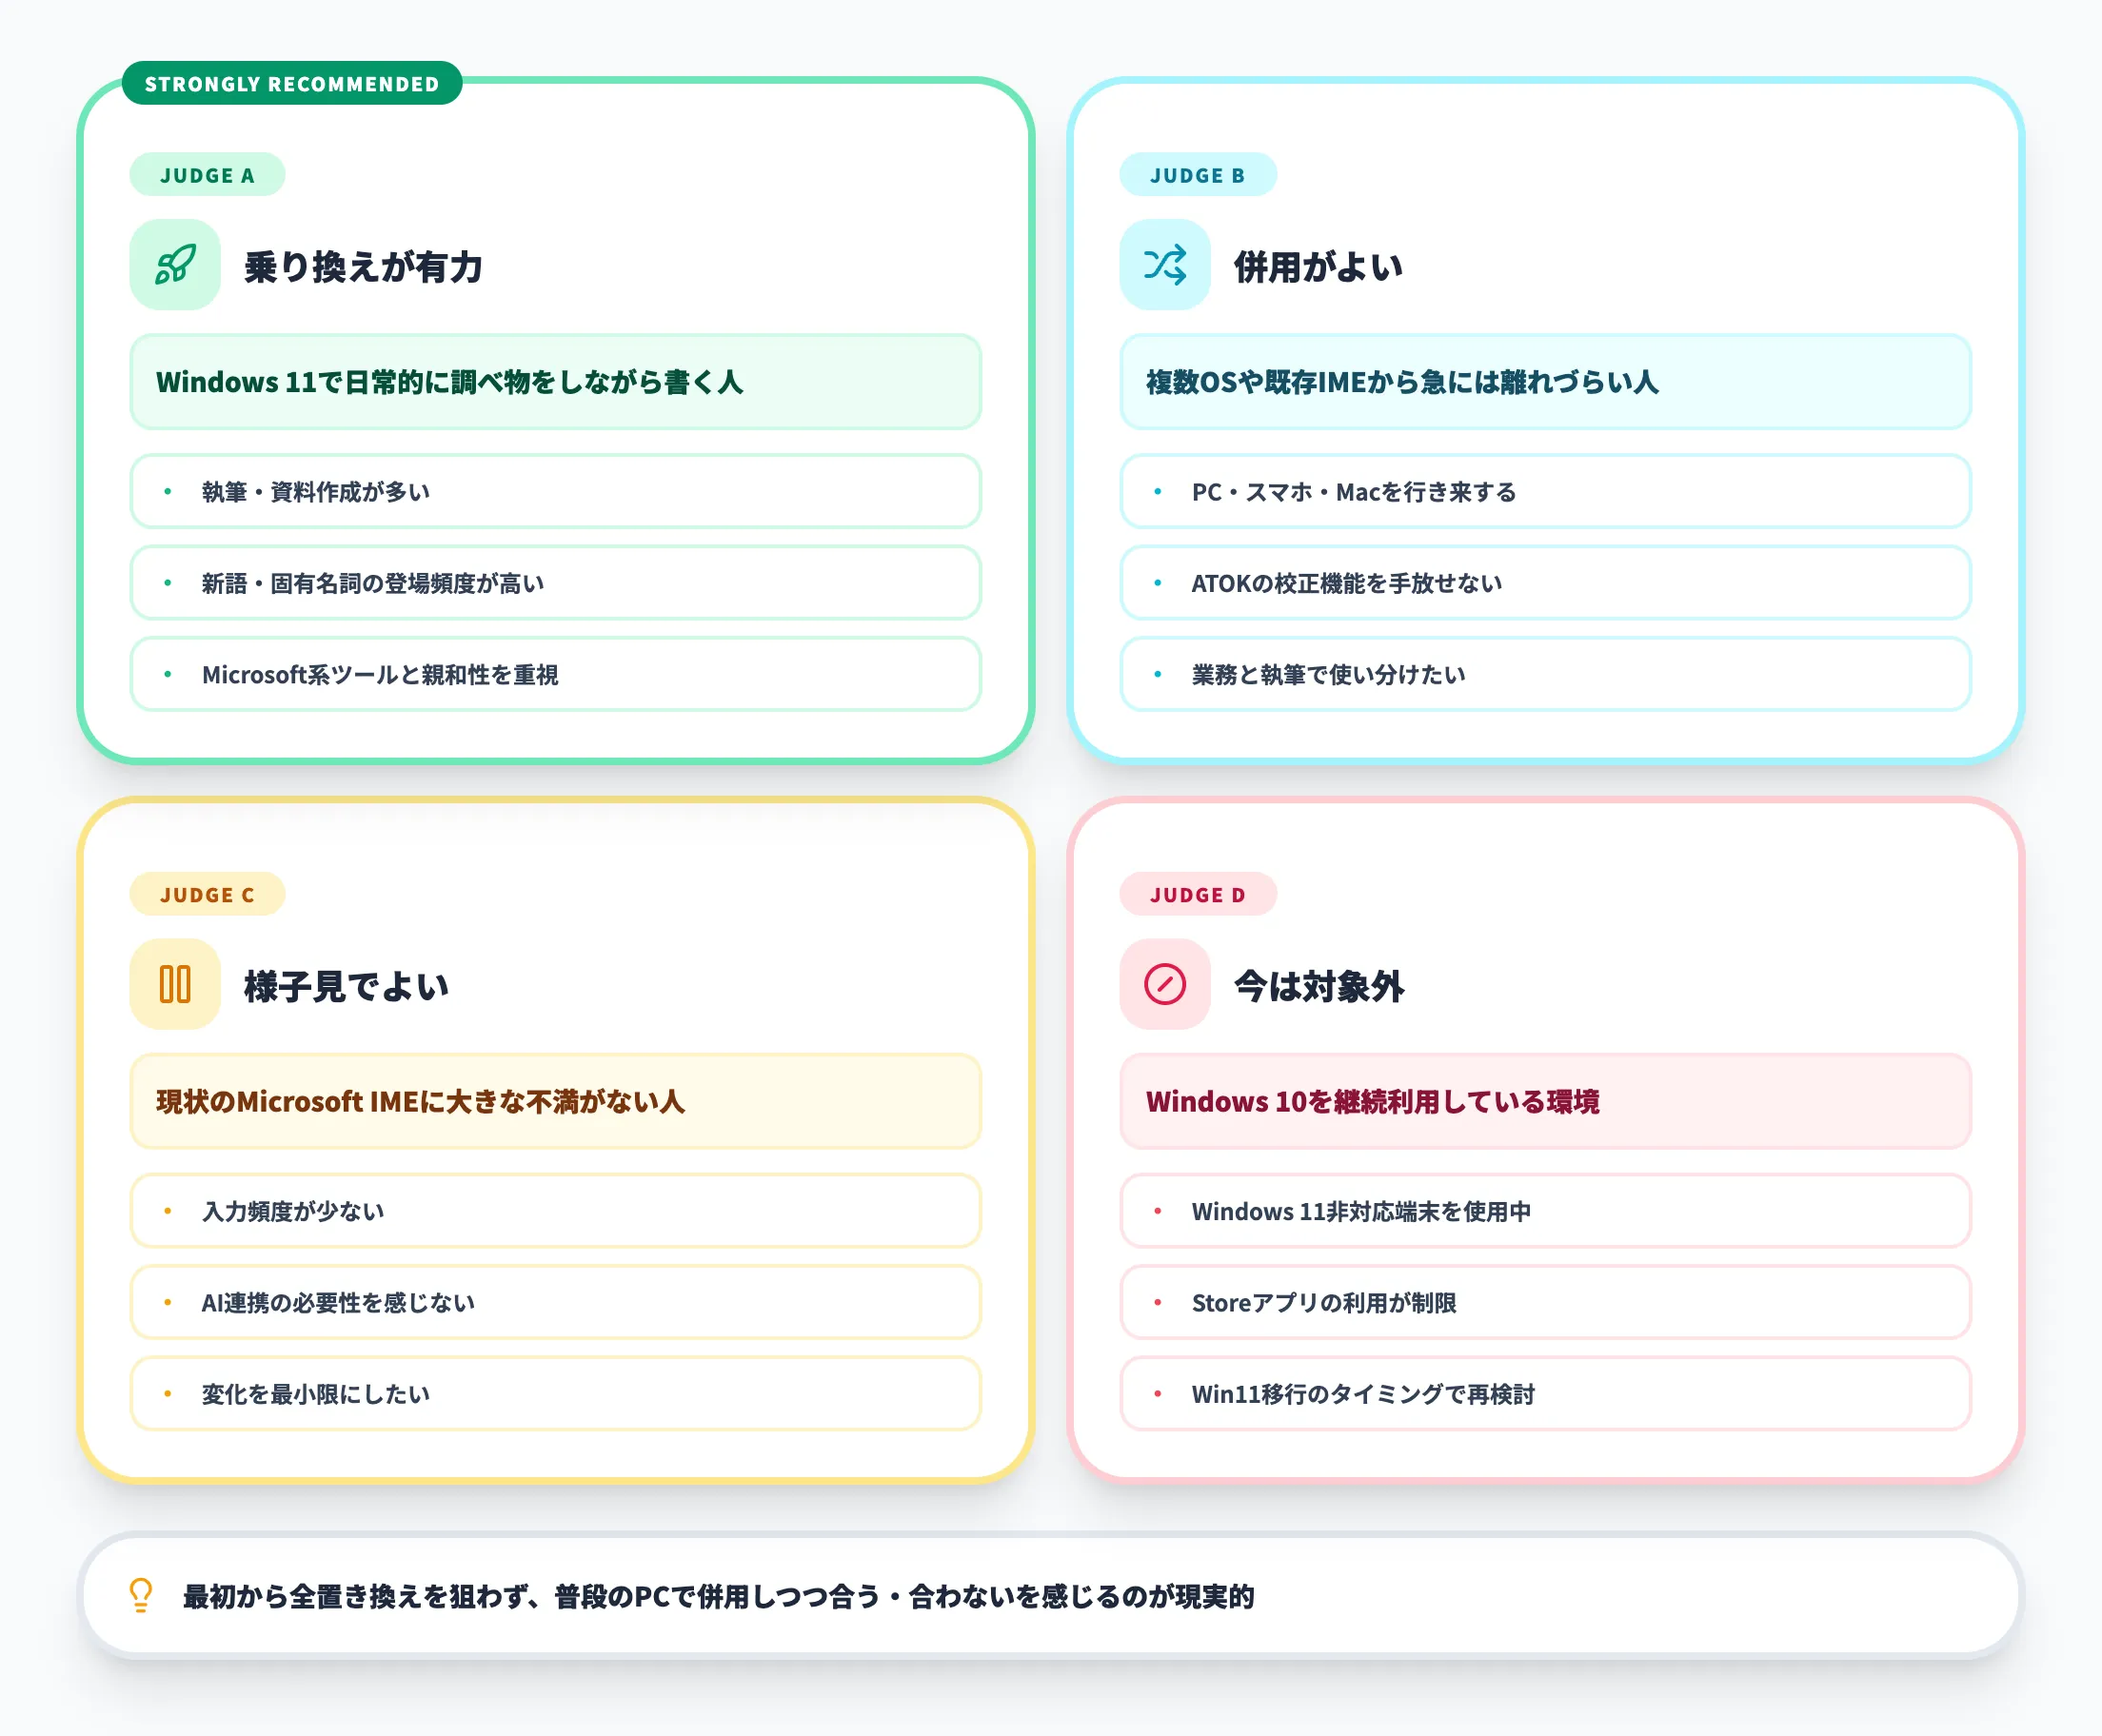
Task: Click the JUDGE C badge in yellow card
Action: click(x=207, y=894)
